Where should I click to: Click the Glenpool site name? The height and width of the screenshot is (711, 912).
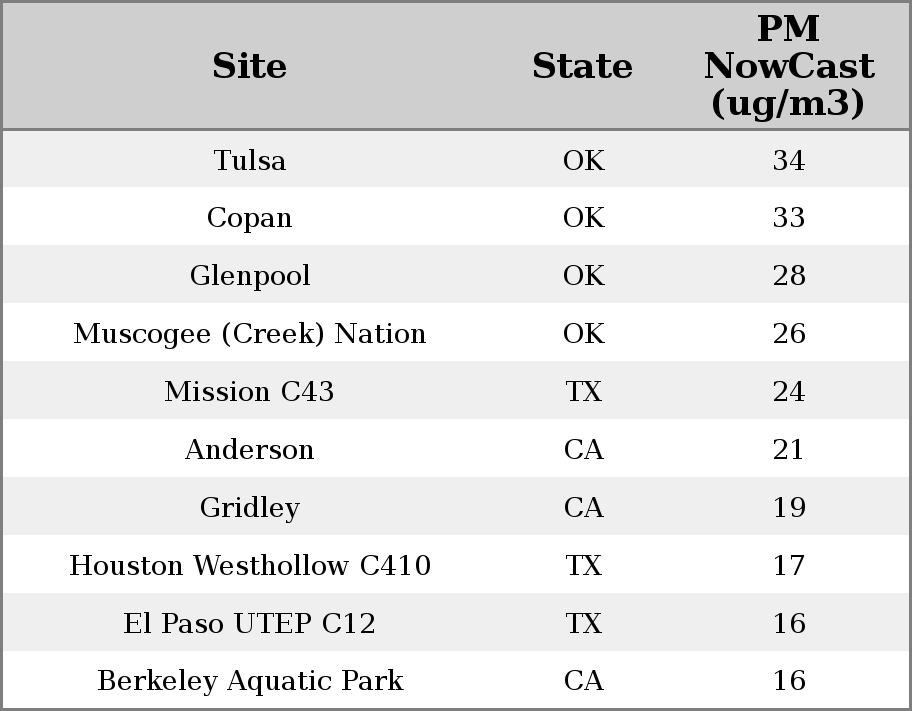[249, 276]
